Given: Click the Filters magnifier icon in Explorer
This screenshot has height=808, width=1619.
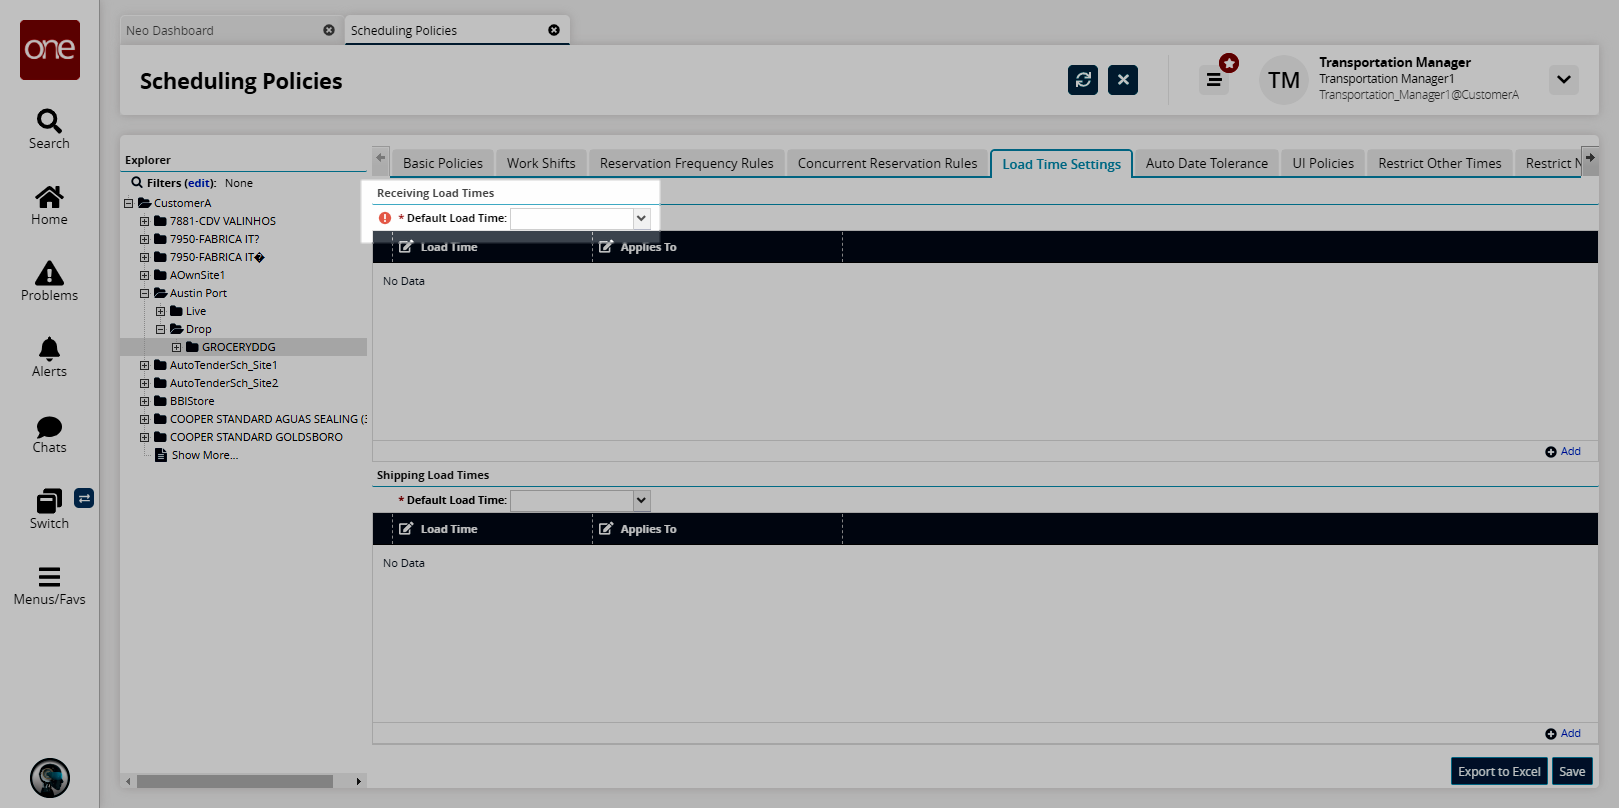Looking at the screenshot, I should (x=137, y=183).
